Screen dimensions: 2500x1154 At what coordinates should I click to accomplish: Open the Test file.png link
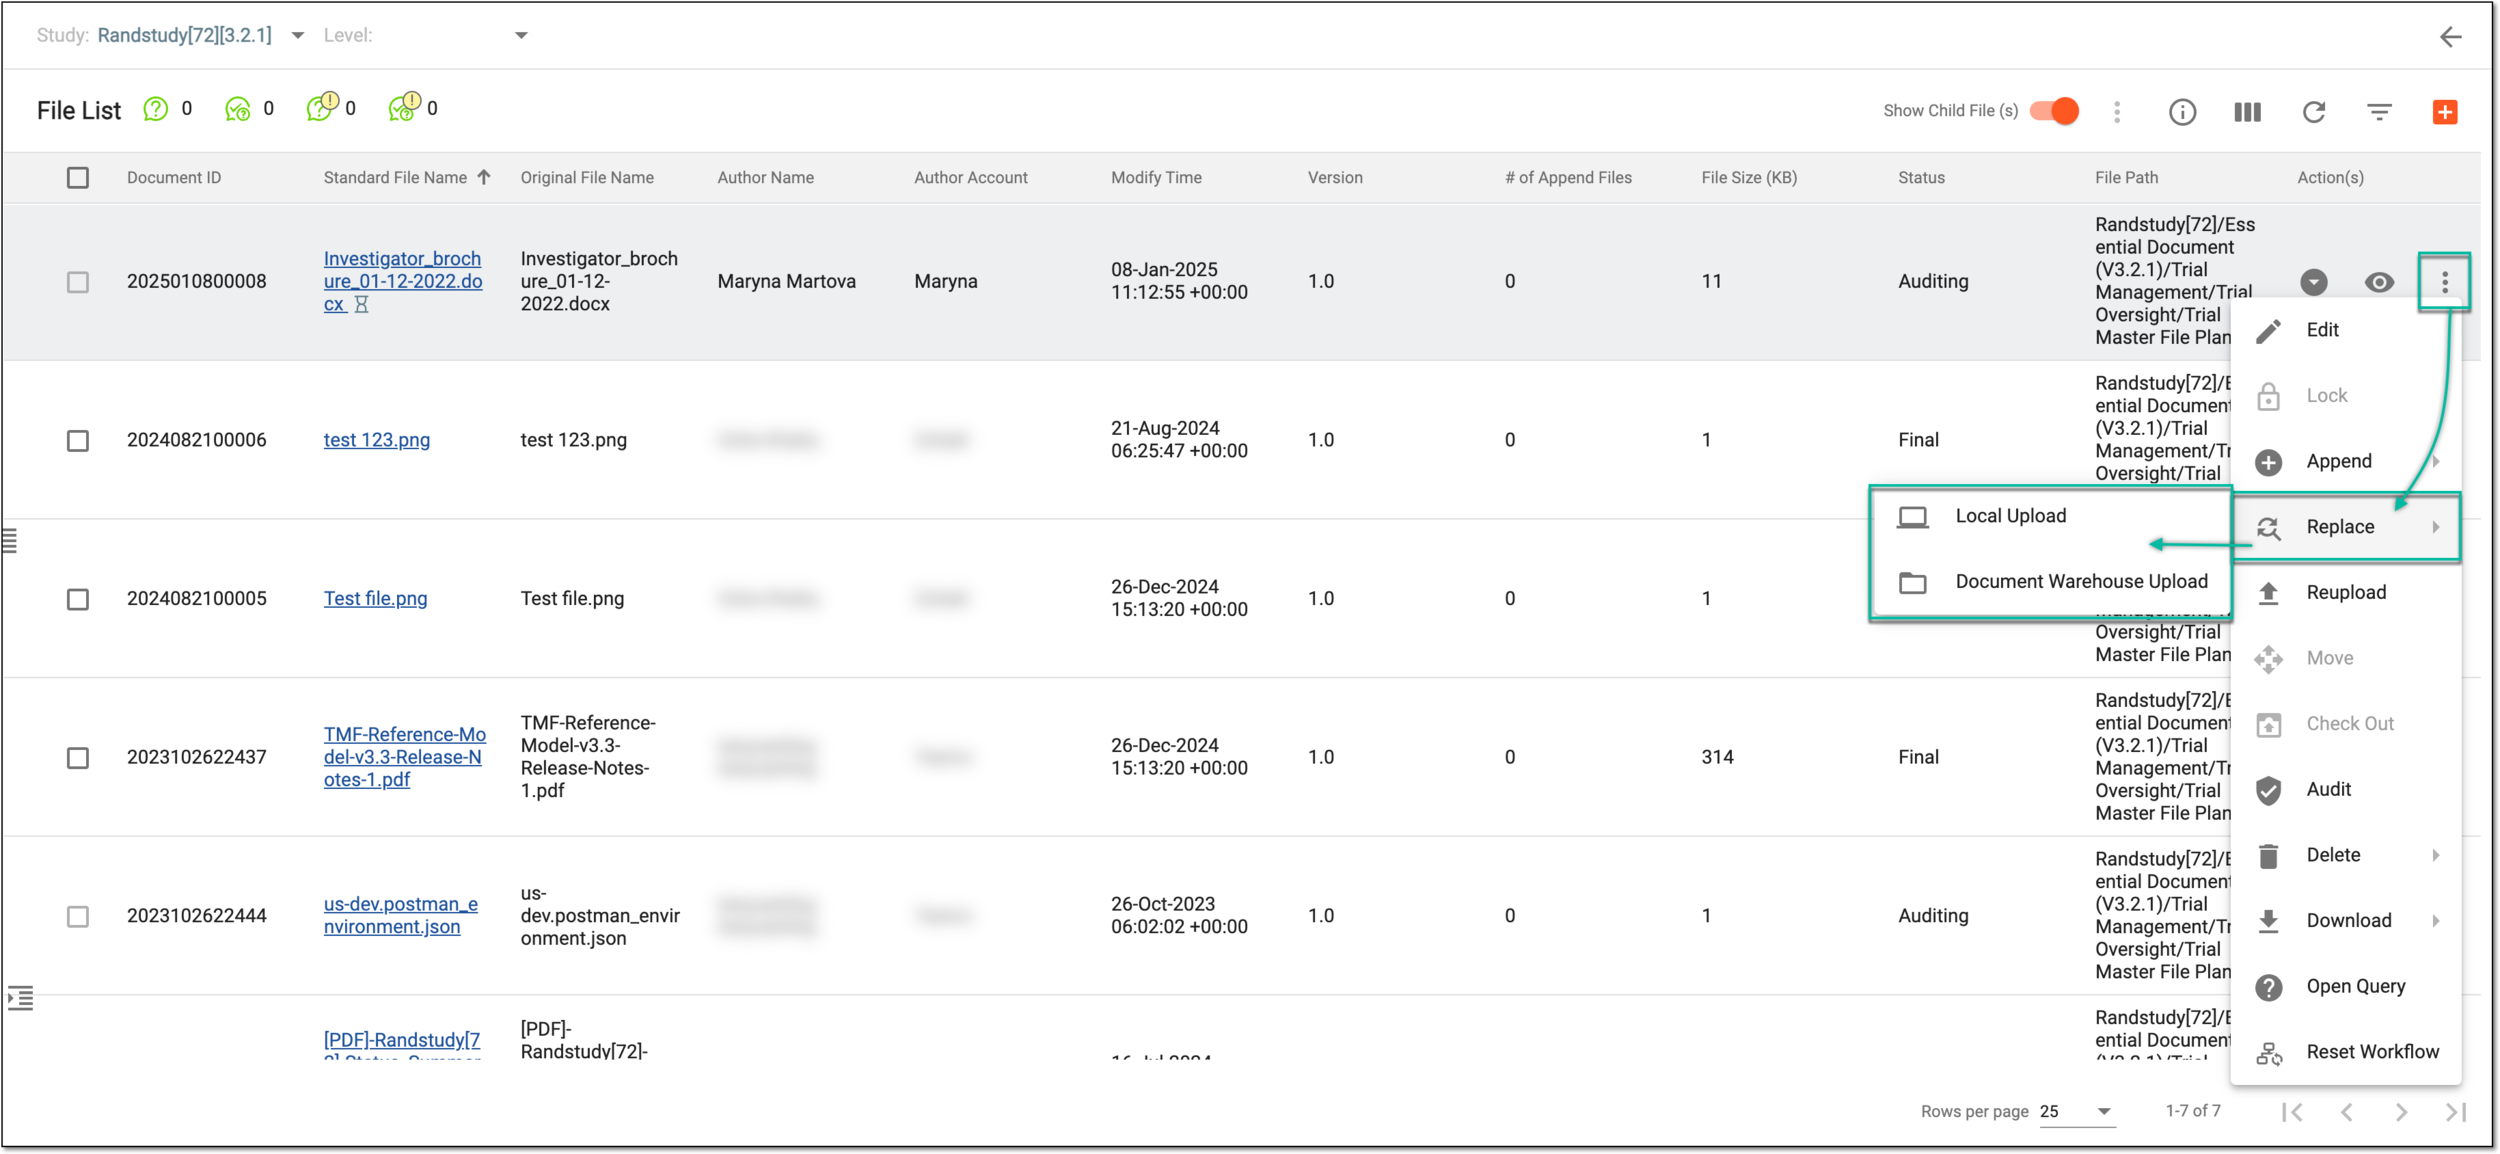pyautogui.click(x=375, y=599)
